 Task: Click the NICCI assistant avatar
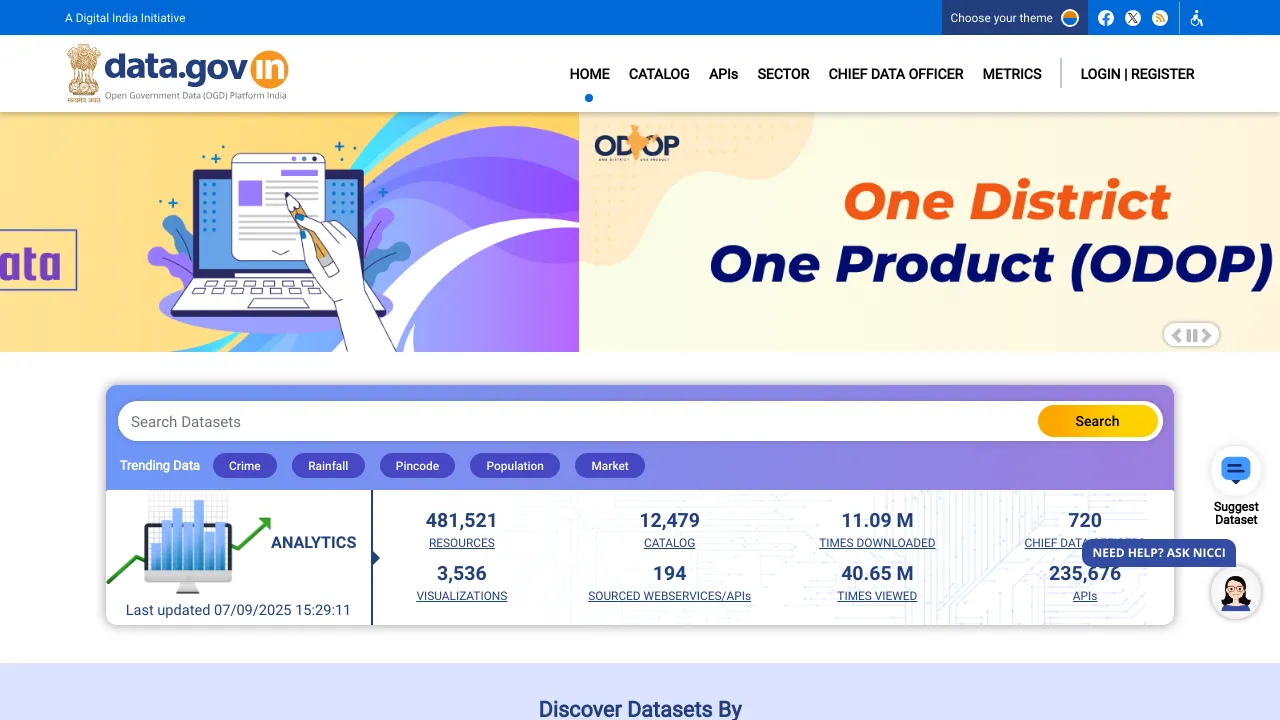1236,593
